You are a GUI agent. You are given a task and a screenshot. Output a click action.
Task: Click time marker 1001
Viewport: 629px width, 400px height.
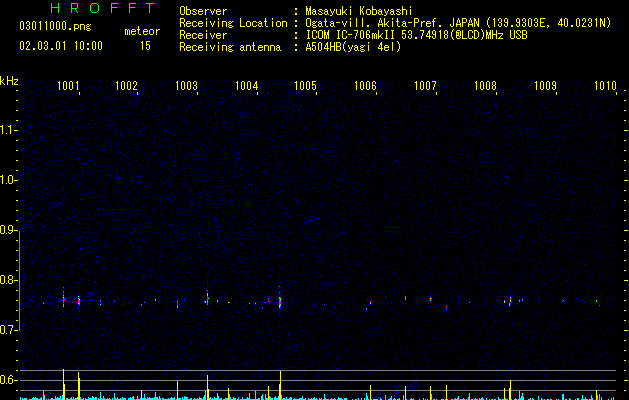click(x=68, y=86)
